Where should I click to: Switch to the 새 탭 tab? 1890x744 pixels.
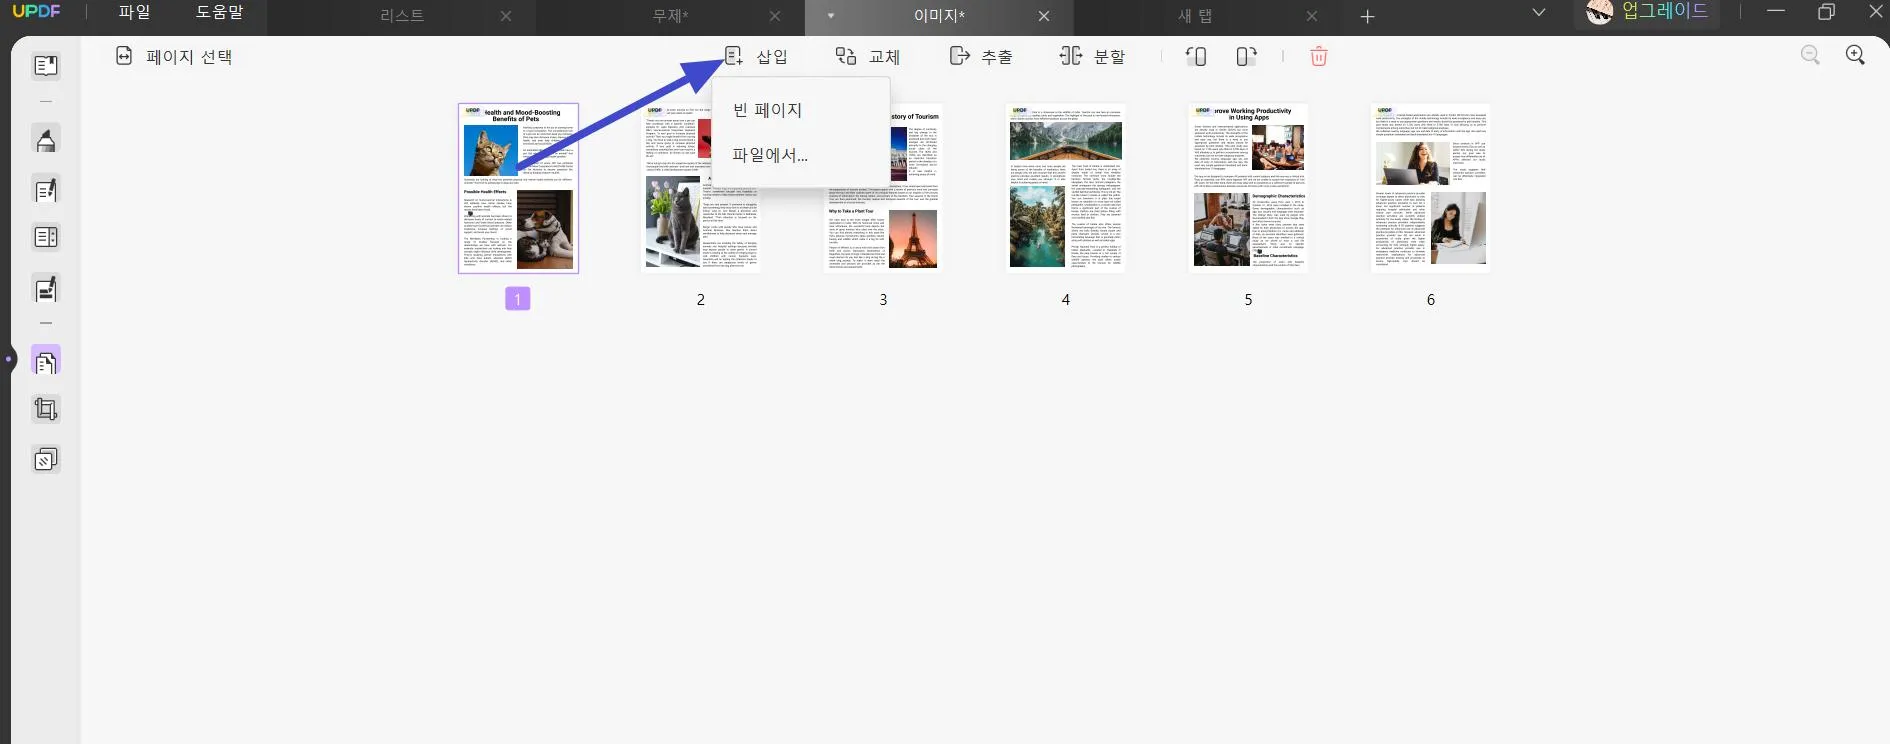tap(1195, 16)
